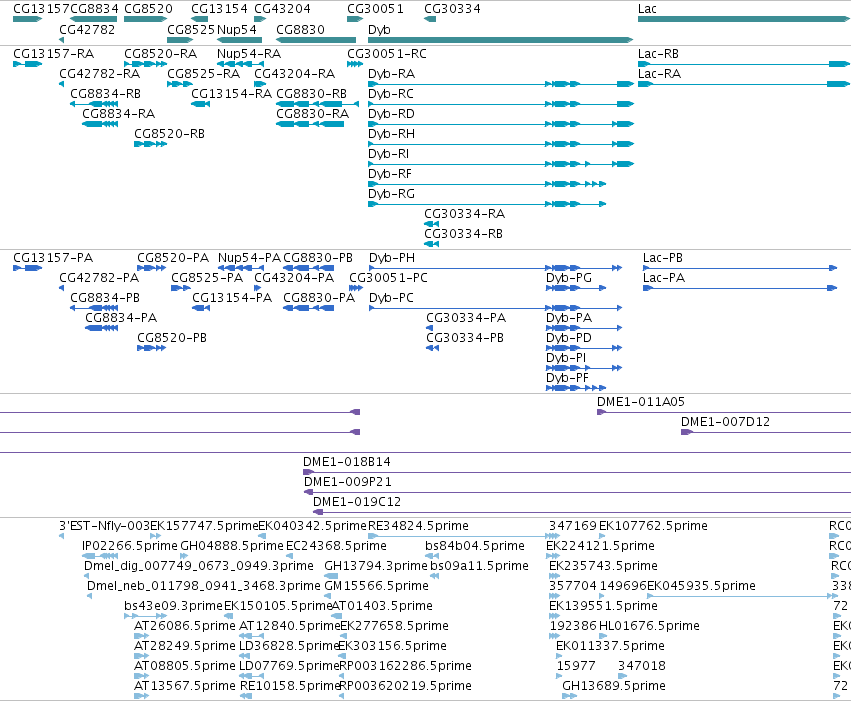Open protein label Dyb-PD
851x701 pixels.
coord(568,338)
